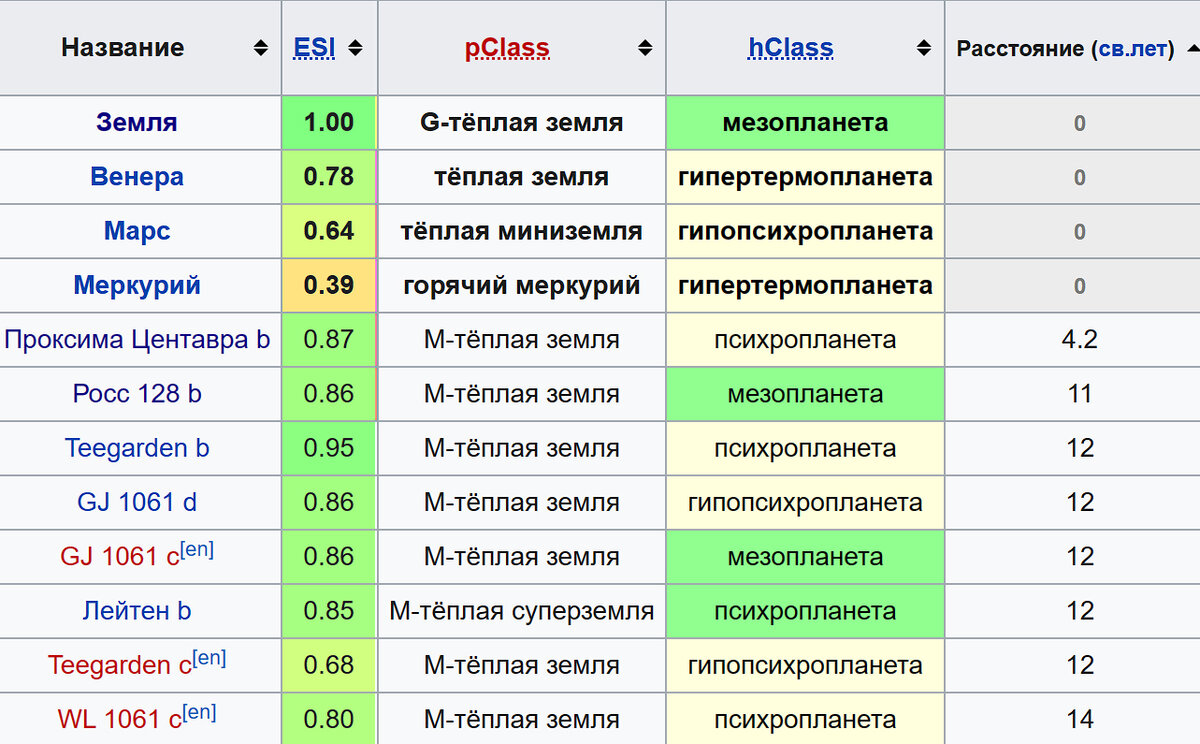Open Проксима Центавра b link
The image size is (1200, 744).
coord(137,339)
